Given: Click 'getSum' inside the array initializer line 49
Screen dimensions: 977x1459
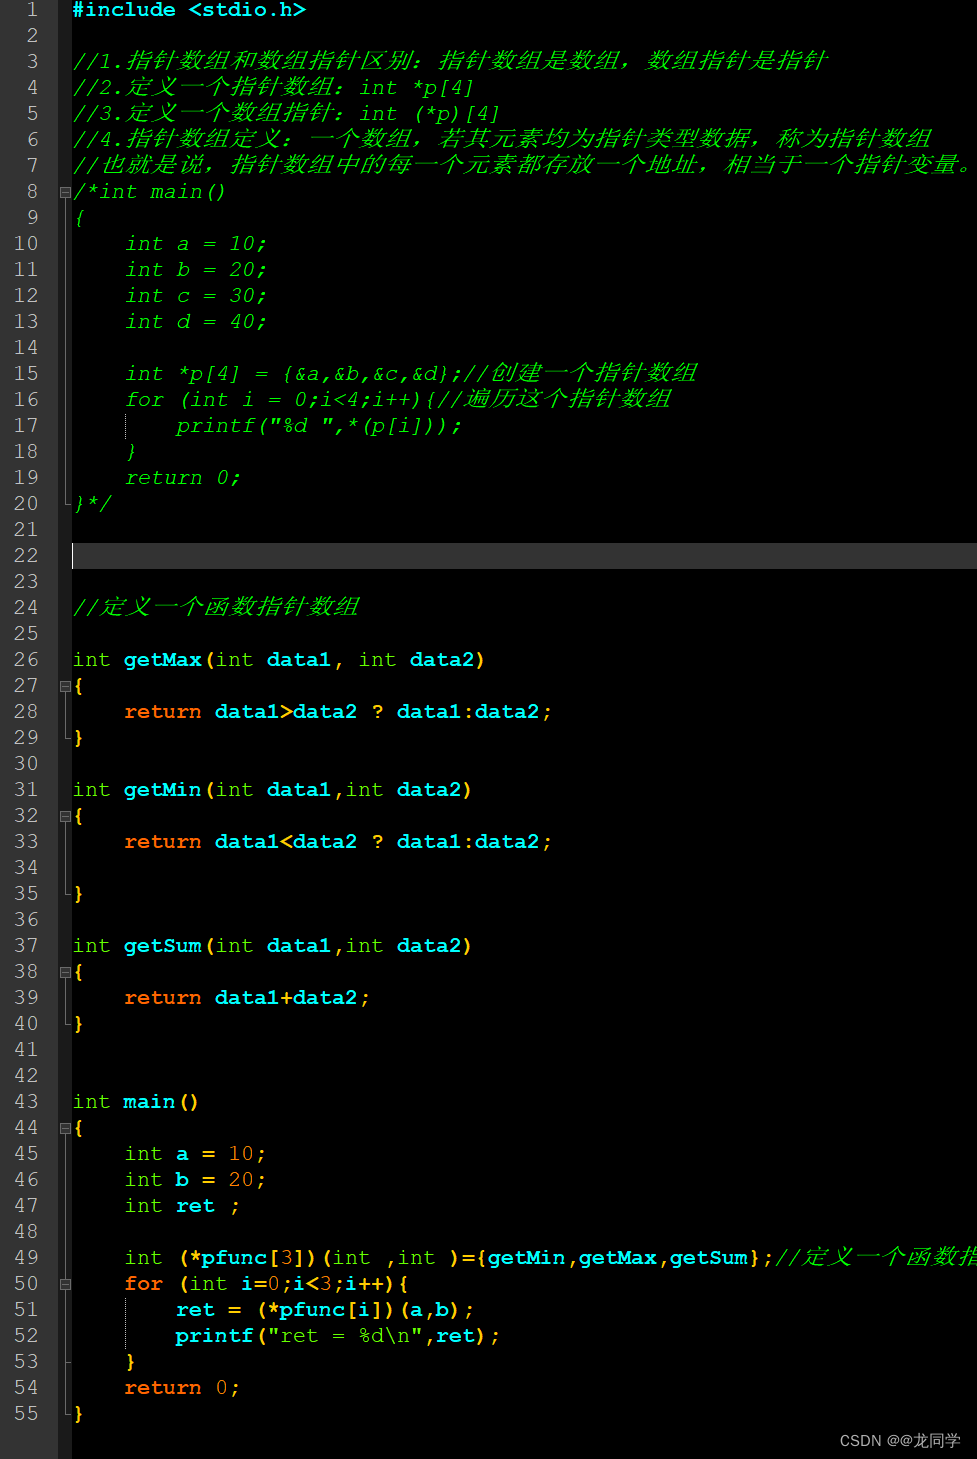Looking at the screenshot, I should click(709, 1258).
